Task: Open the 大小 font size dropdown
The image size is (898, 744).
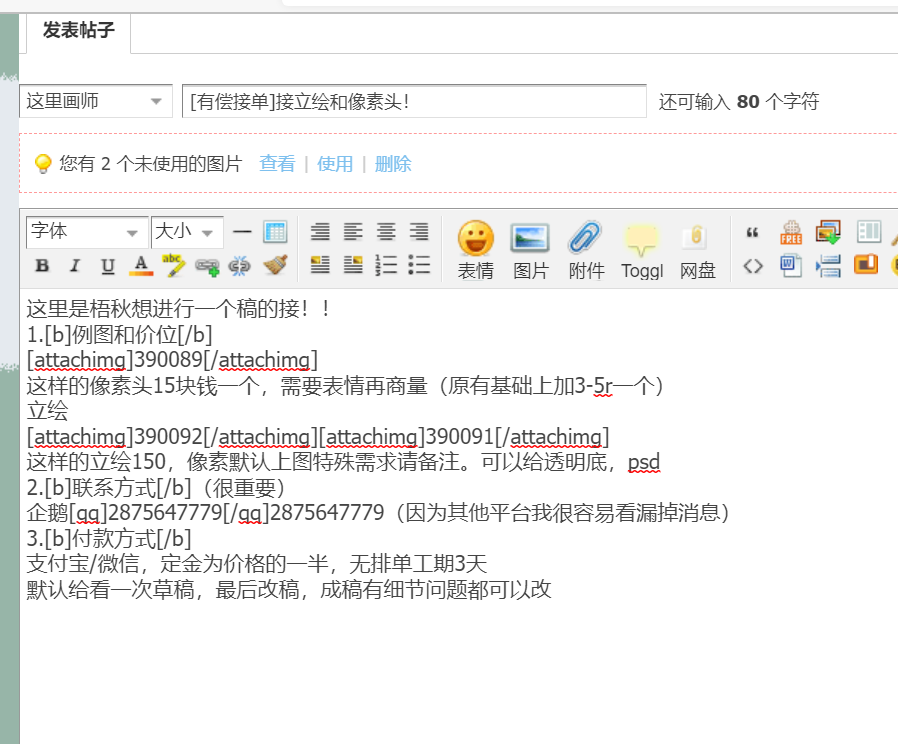Action: [187, 232]
